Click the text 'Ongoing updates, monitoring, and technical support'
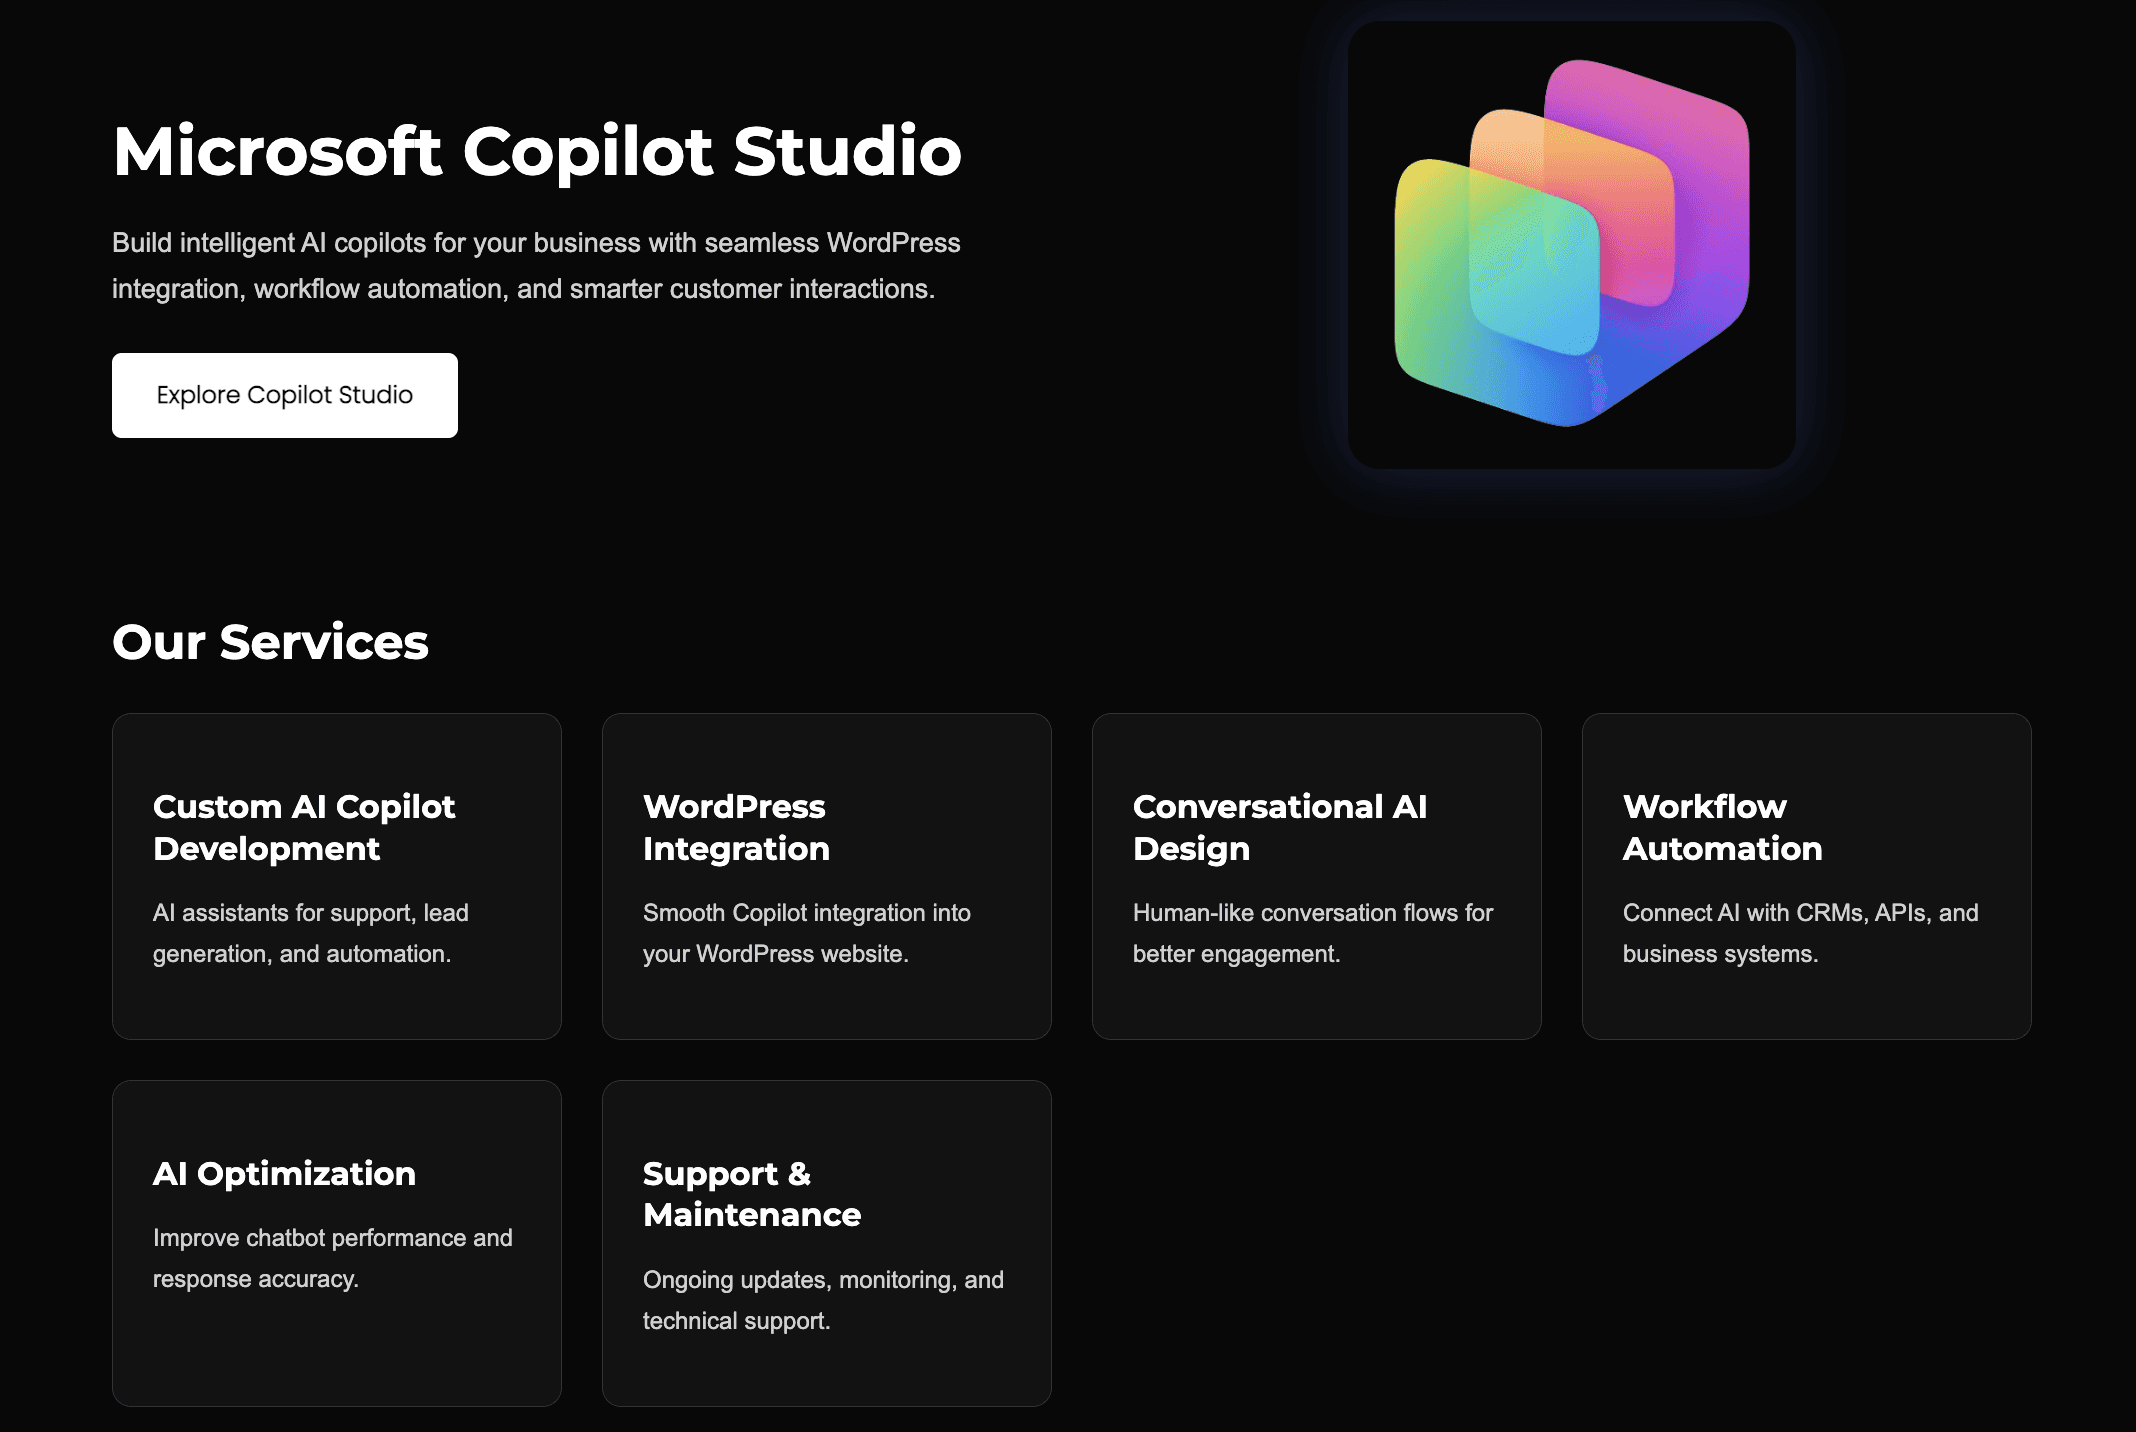The height and width of the screenshot is (1432, 2136). tap(823, 1300)
